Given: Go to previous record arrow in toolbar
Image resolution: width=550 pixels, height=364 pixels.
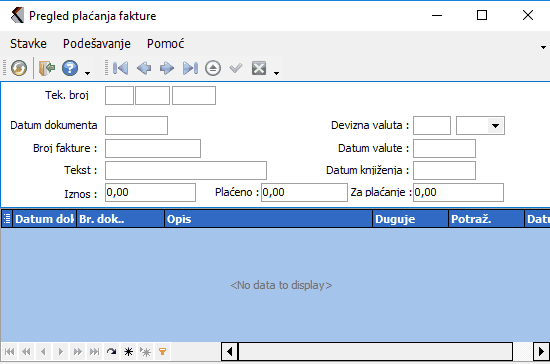Looking at the screenshot, I should coord(144,68).
